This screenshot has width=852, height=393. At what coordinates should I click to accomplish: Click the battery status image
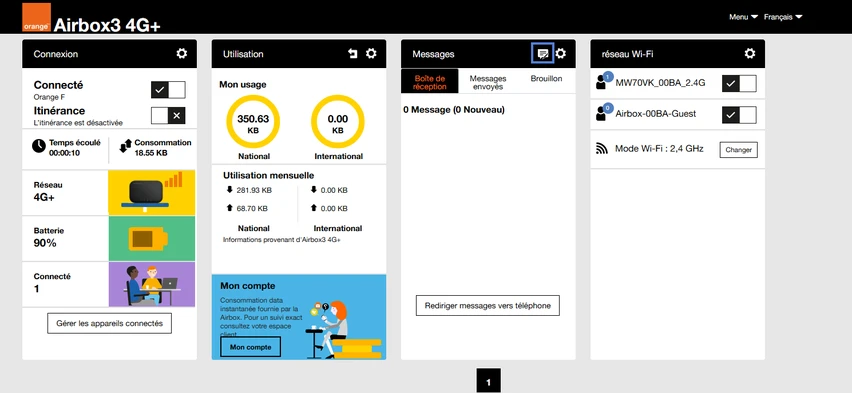coord(152,239)
